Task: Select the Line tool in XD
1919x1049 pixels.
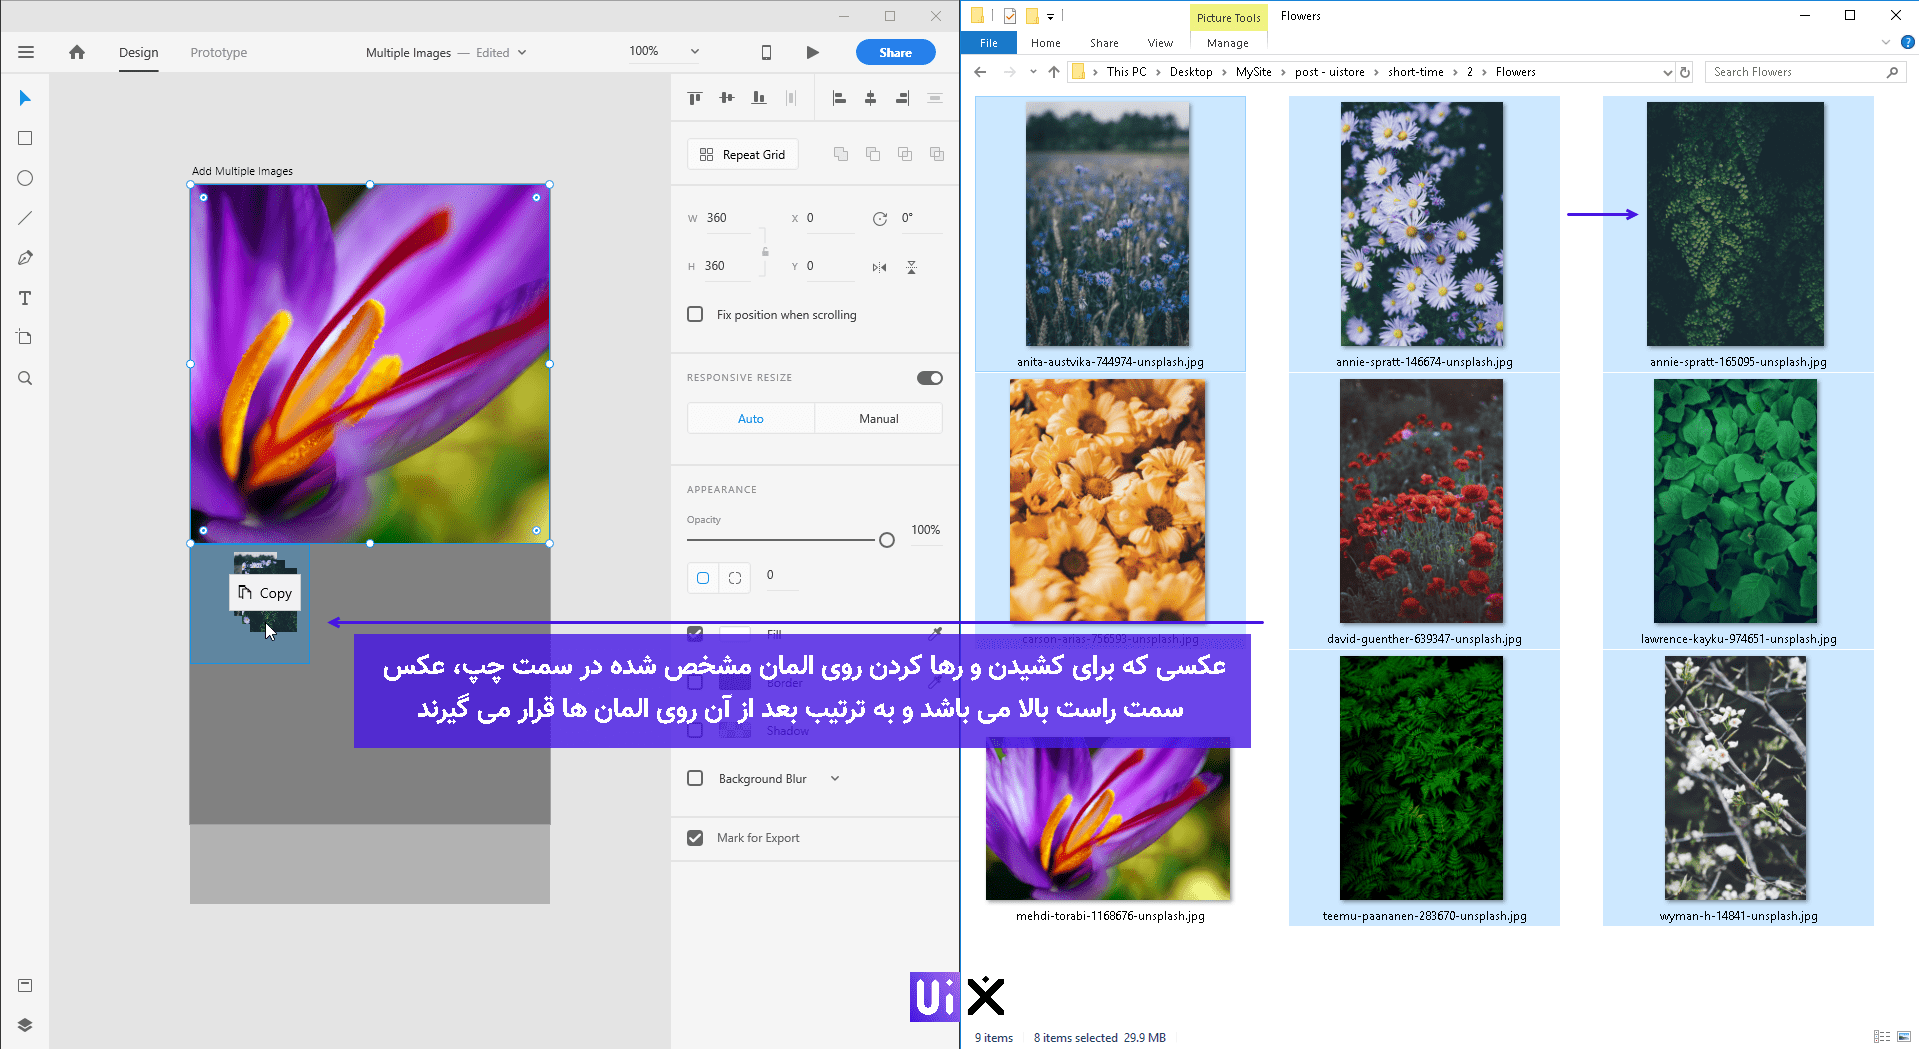Action: (25, 218)
